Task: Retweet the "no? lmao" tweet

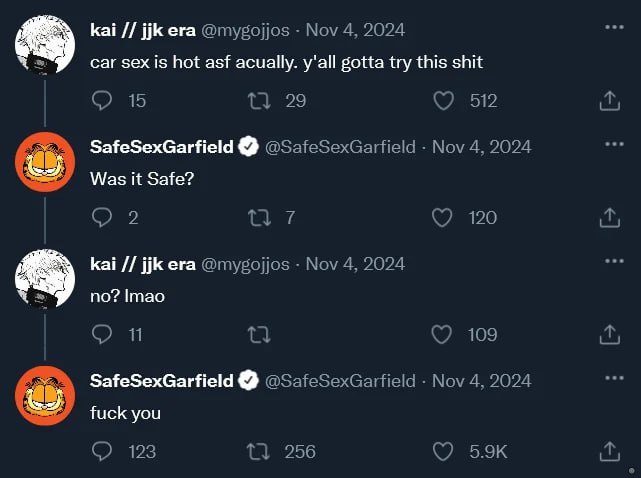Action: coord(260,335)
